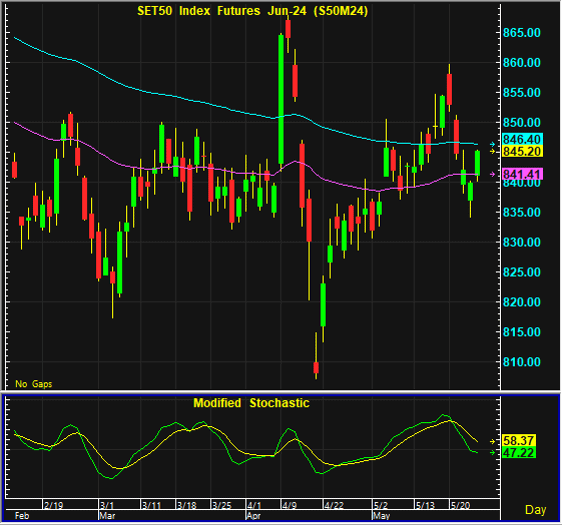Click the 810.00 price axis label

[x=521, y=362]
